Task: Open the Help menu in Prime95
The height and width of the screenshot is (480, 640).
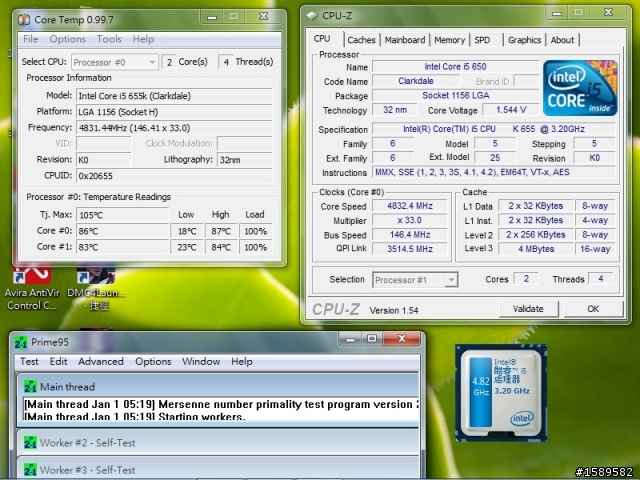Action: 242,362
